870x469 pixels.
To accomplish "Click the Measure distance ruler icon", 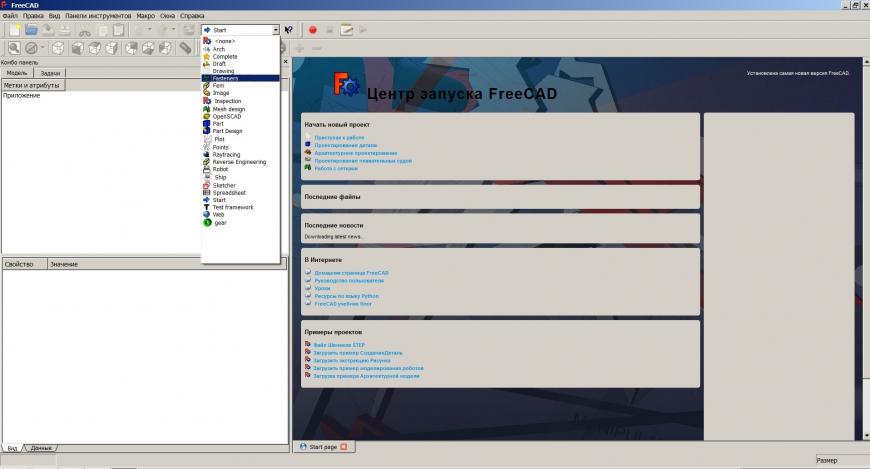I will (185, 48).
